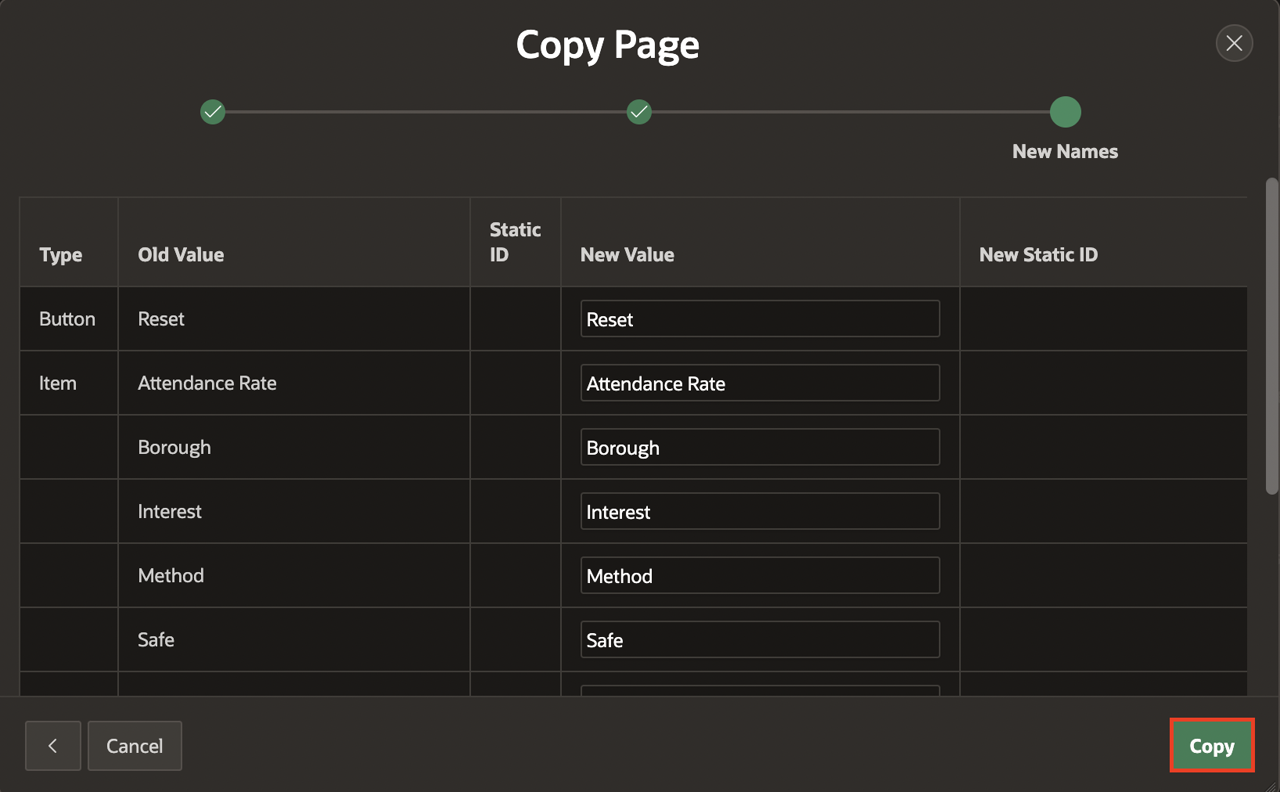Edit the Reset new value field
Image resolution: width=1280 pixels, height=792 pixels.
(760, 319)
